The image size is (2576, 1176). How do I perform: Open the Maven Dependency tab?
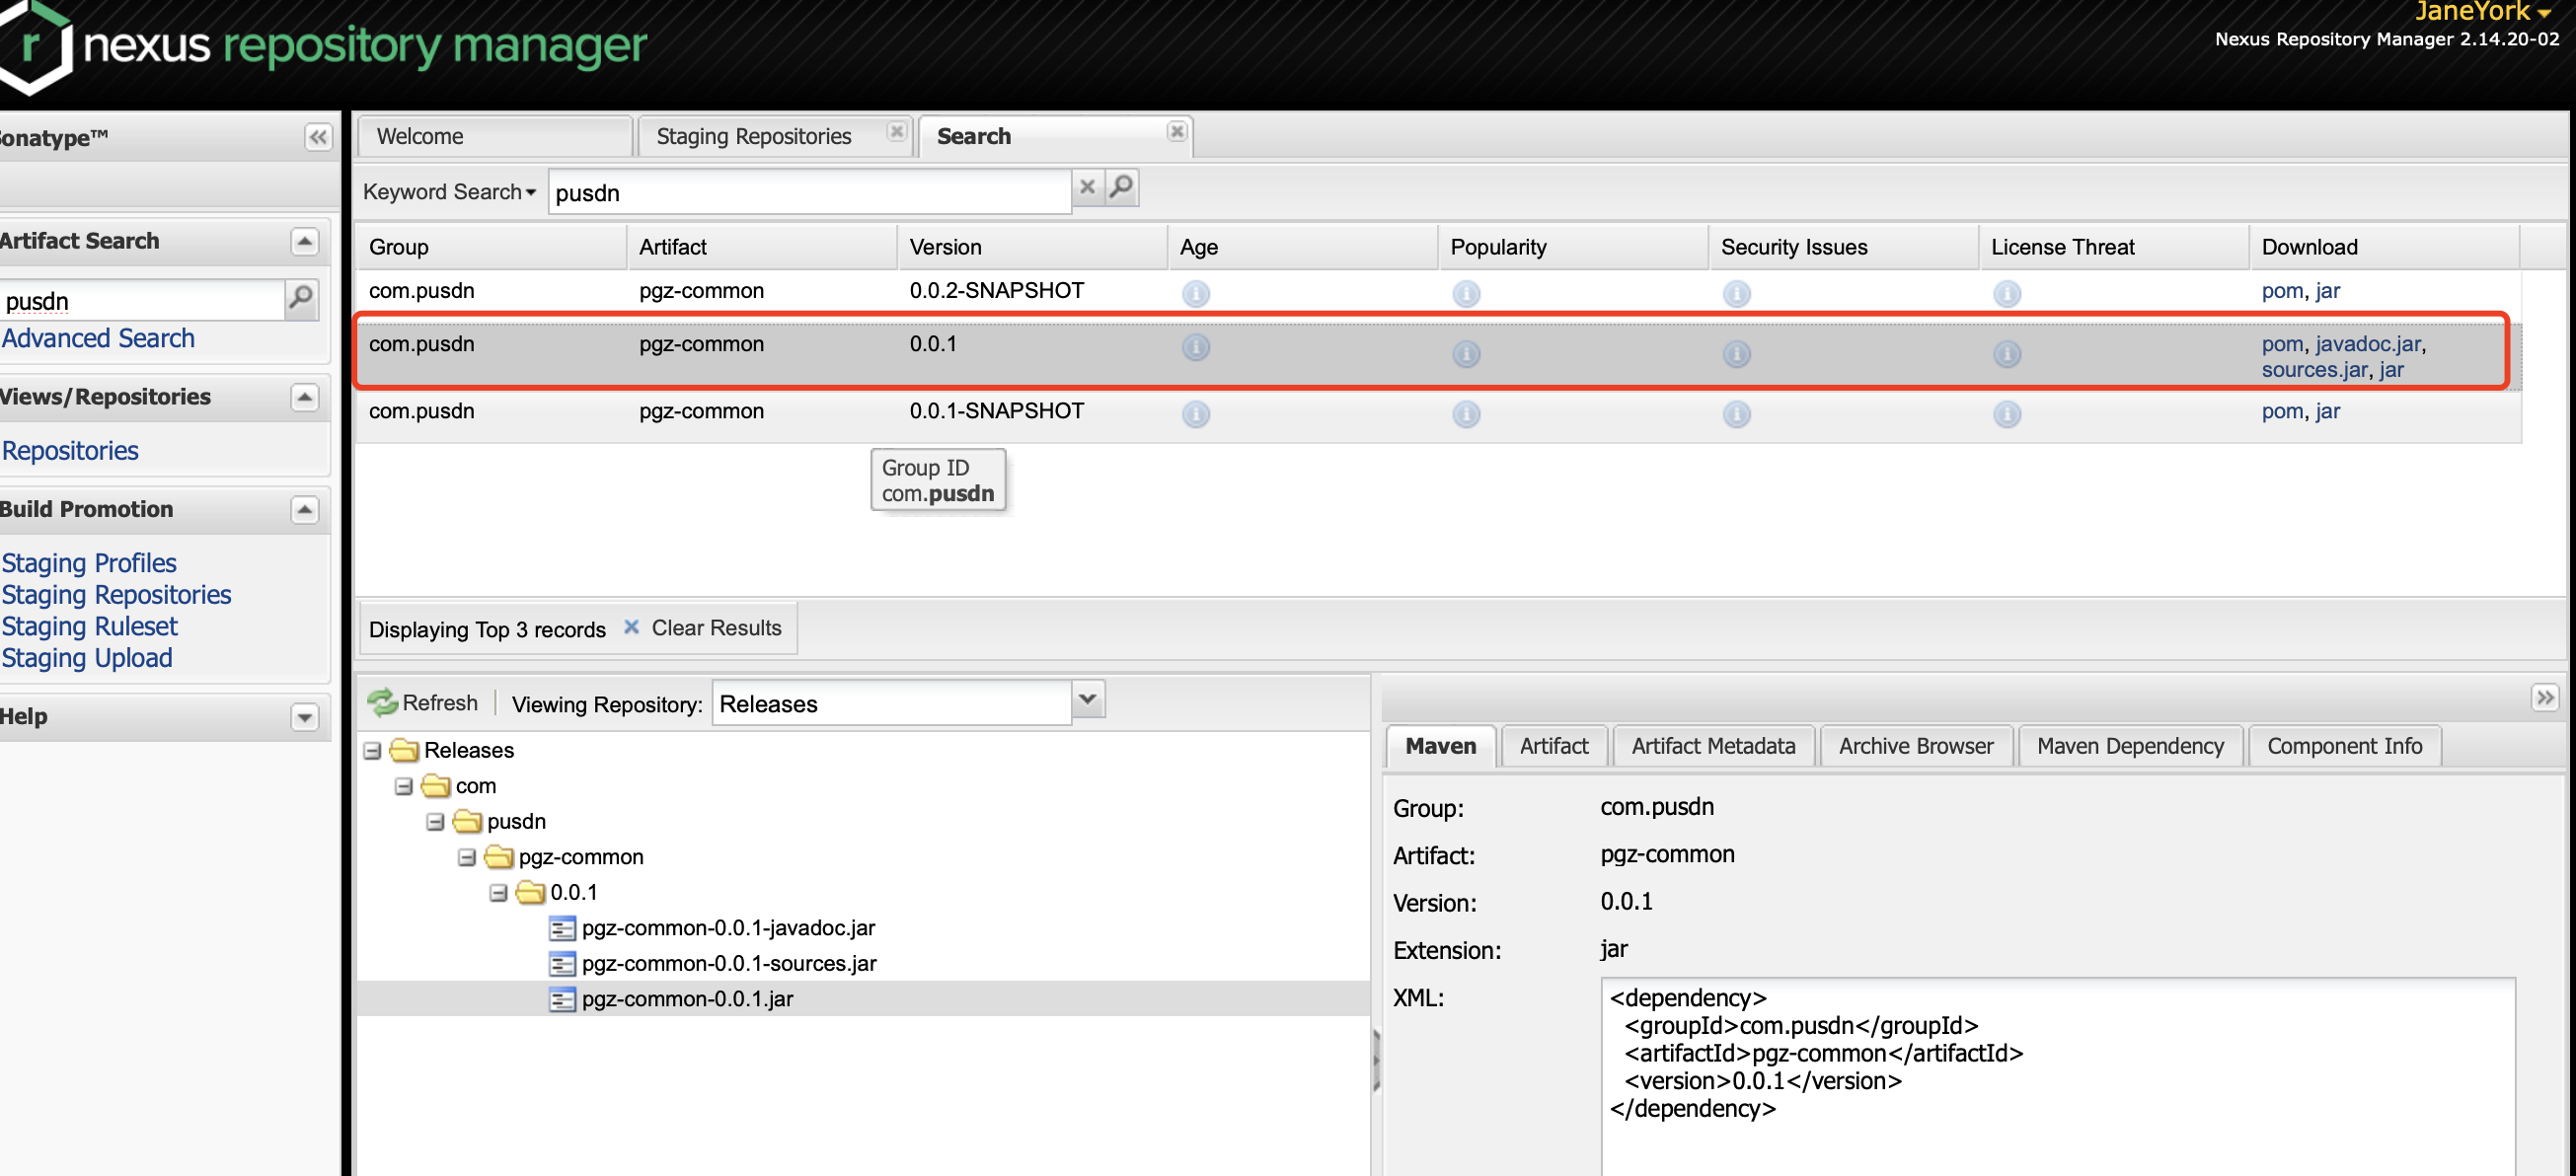click(x=2129, y=746)
